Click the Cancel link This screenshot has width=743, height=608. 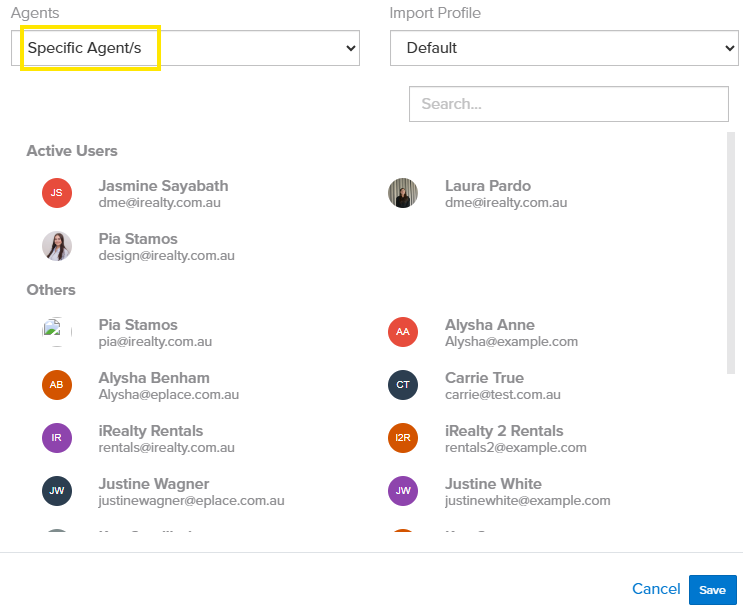click(656, 590)
